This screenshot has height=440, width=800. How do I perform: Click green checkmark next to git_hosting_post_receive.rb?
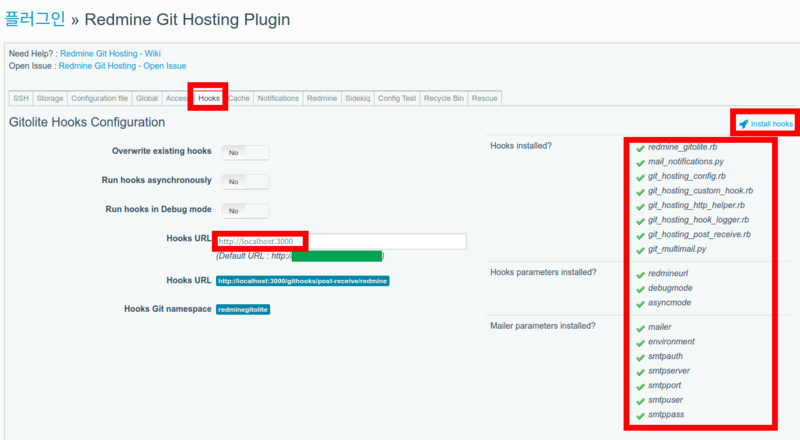pos(640,235)
